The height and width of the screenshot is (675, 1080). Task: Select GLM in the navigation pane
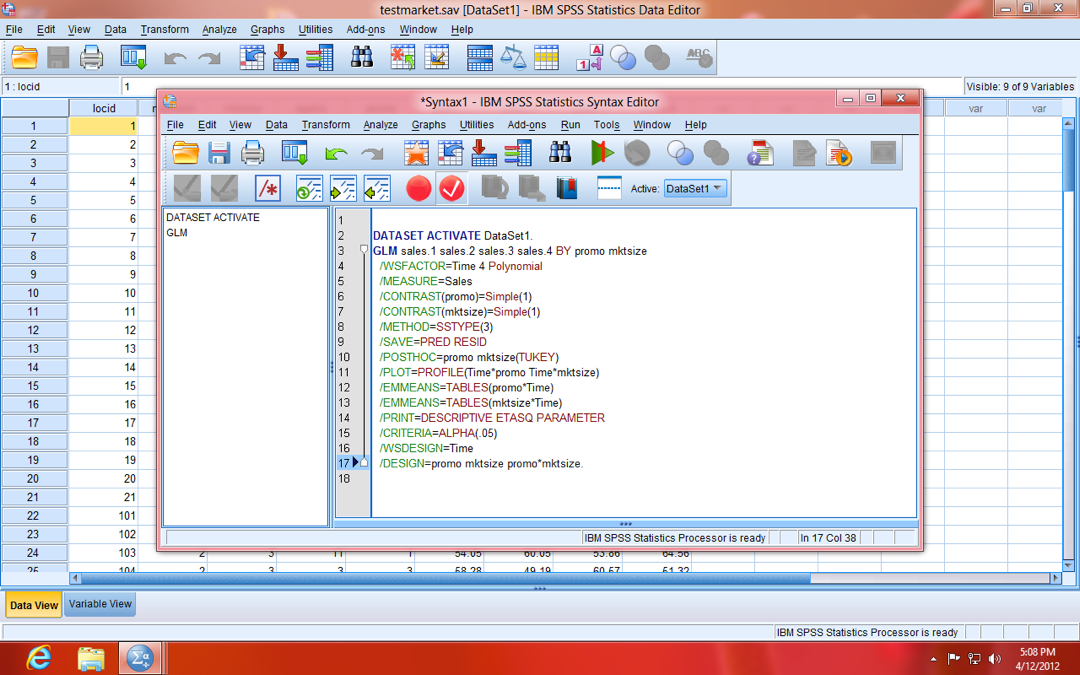[176, 233]
